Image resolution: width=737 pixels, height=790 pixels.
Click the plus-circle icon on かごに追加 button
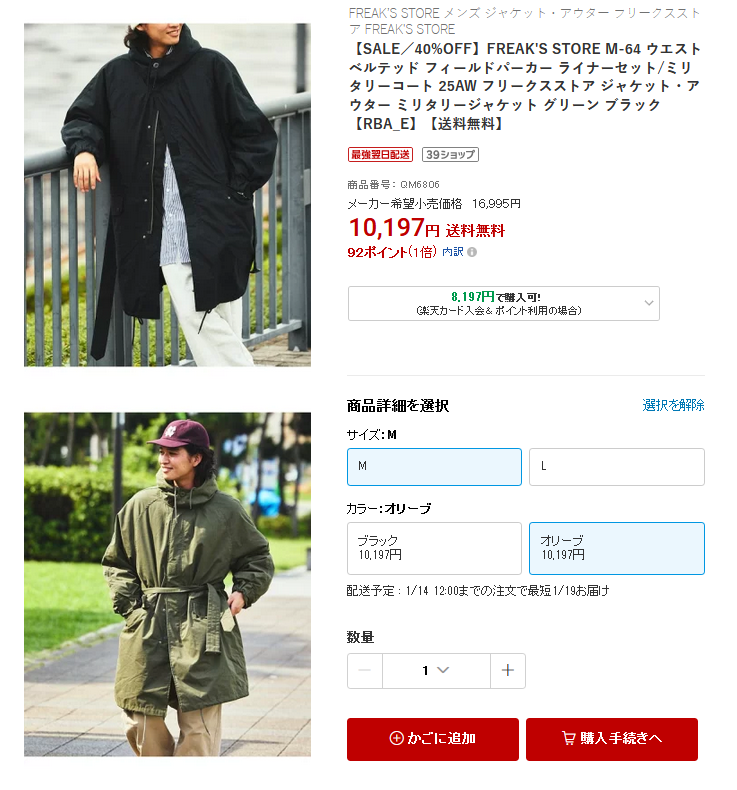[x=396, y=738]
